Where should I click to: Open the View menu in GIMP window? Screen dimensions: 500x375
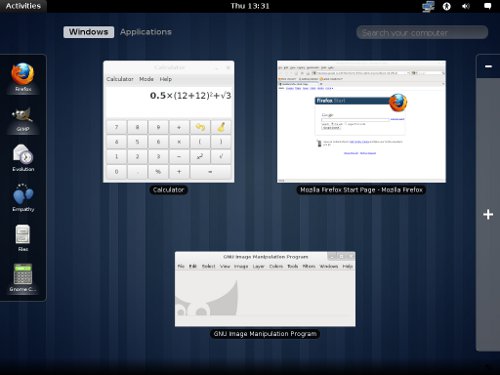[x=225, y=266]
